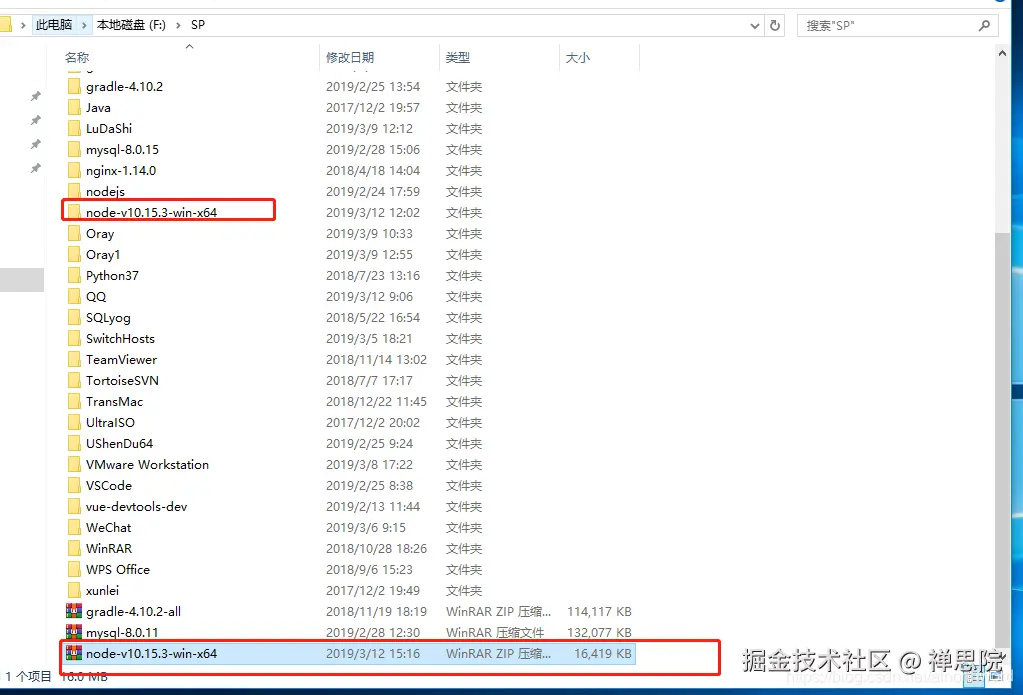Click the search magnifier icon
Image resolution: width=1023 pixels, height=695 pixels.
pyautogui.click(x=984, y=25)
